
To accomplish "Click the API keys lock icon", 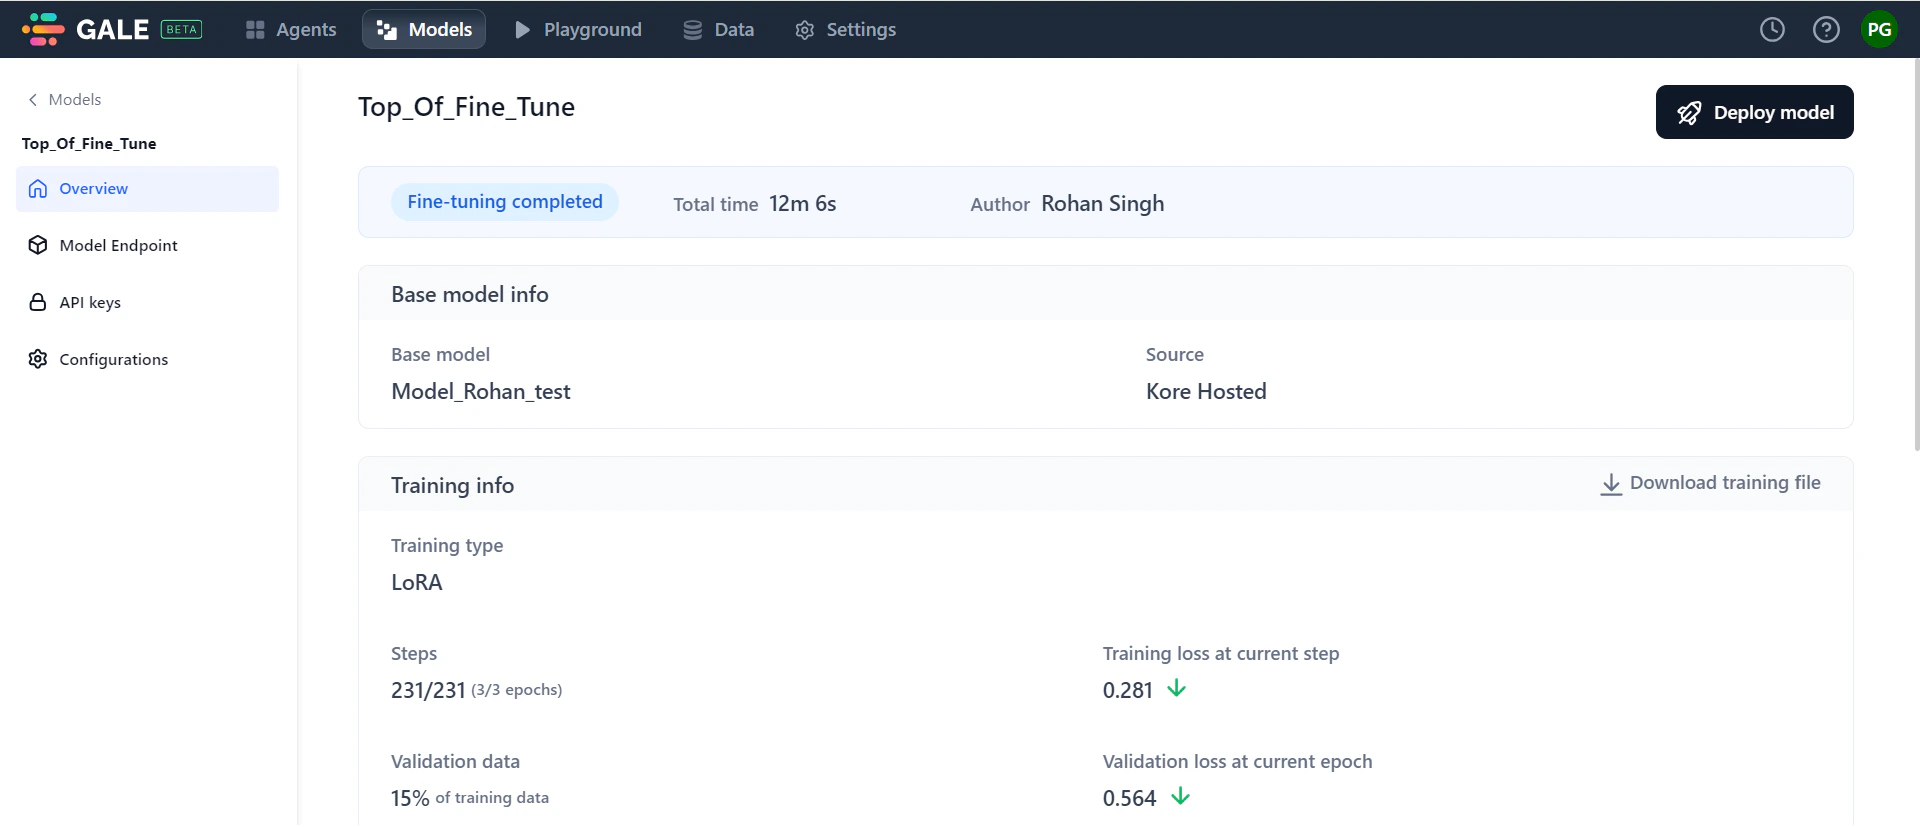I will (38, 302).
